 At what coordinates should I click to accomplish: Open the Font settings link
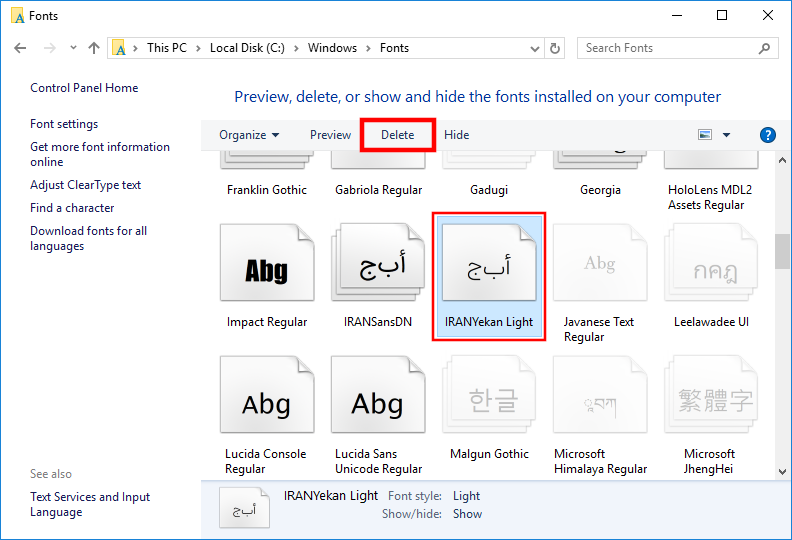[x=64, y=124]
